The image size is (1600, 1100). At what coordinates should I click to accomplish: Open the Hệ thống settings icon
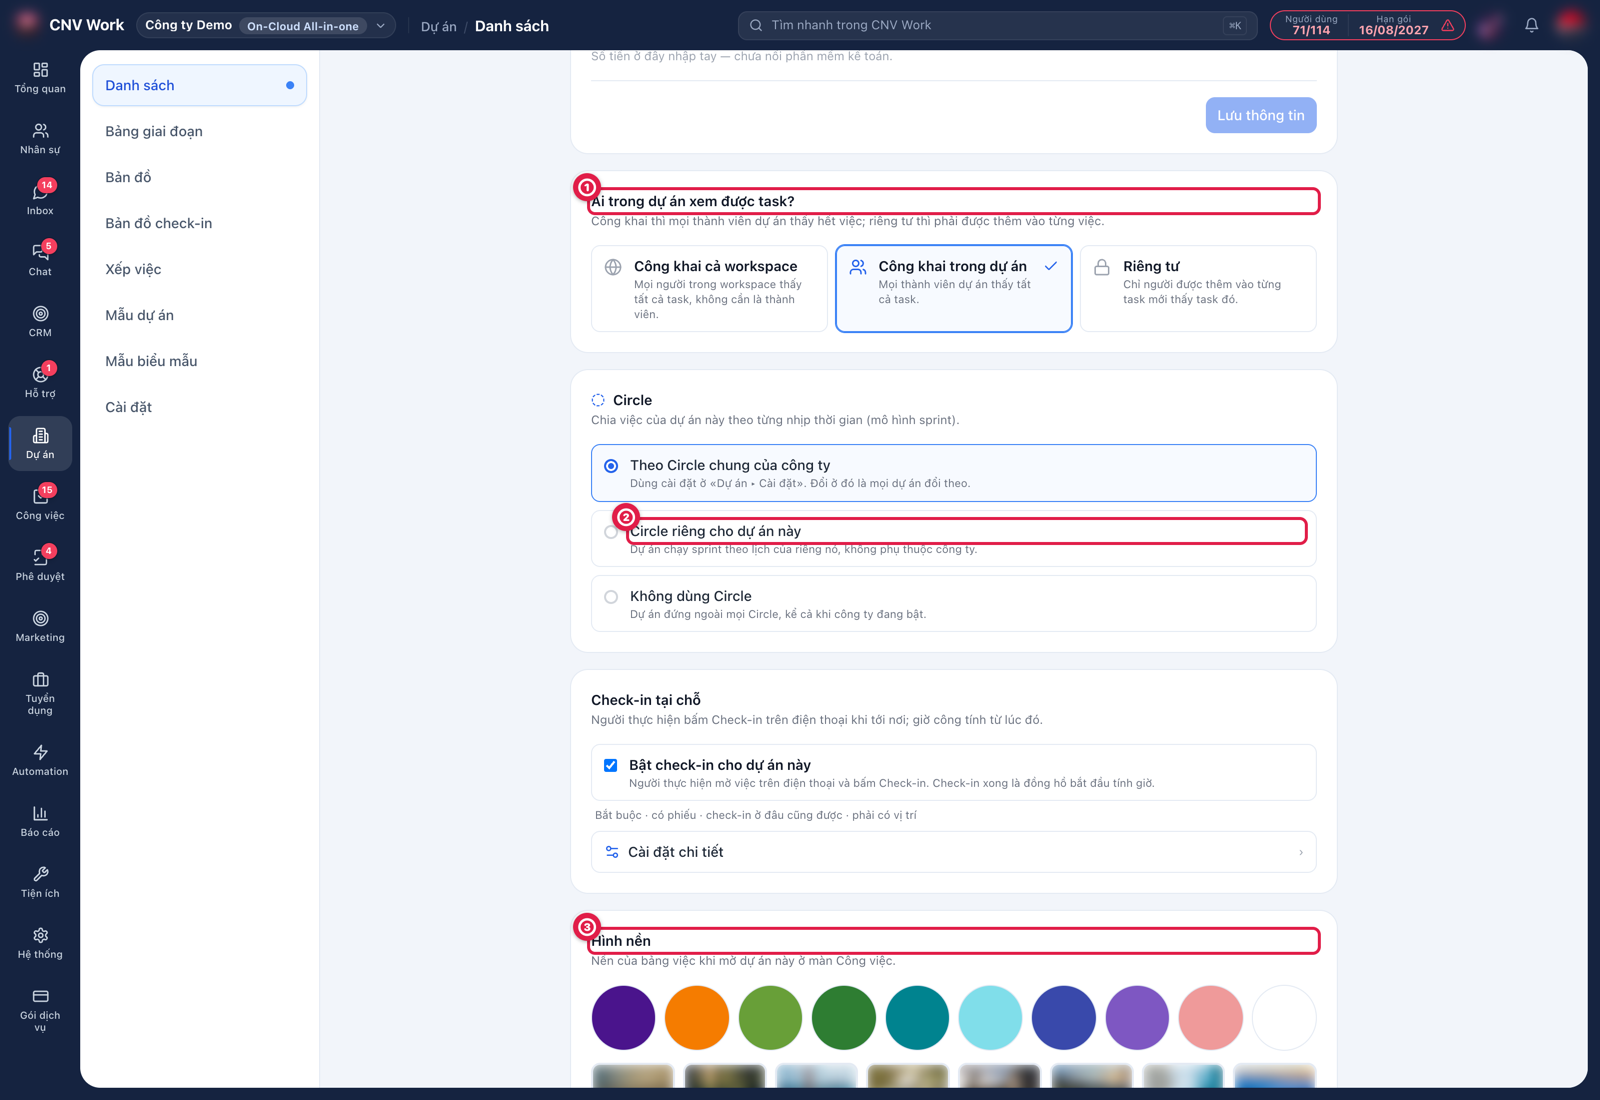(x=40, y=943)
